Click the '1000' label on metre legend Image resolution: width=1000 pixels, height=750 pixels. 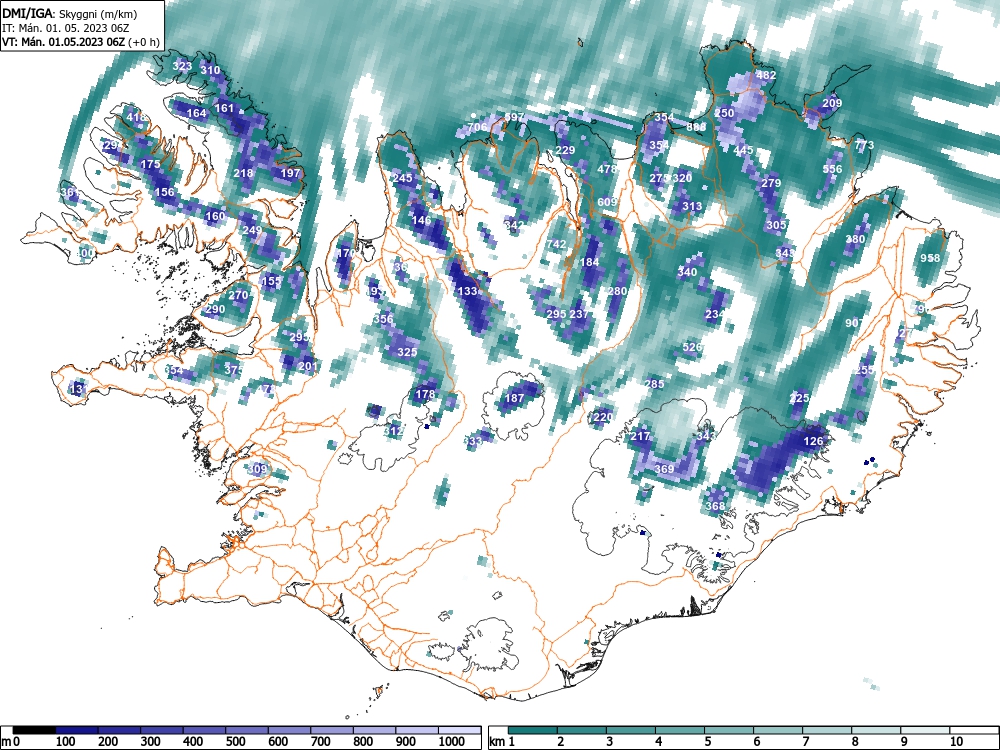(452, 742)
